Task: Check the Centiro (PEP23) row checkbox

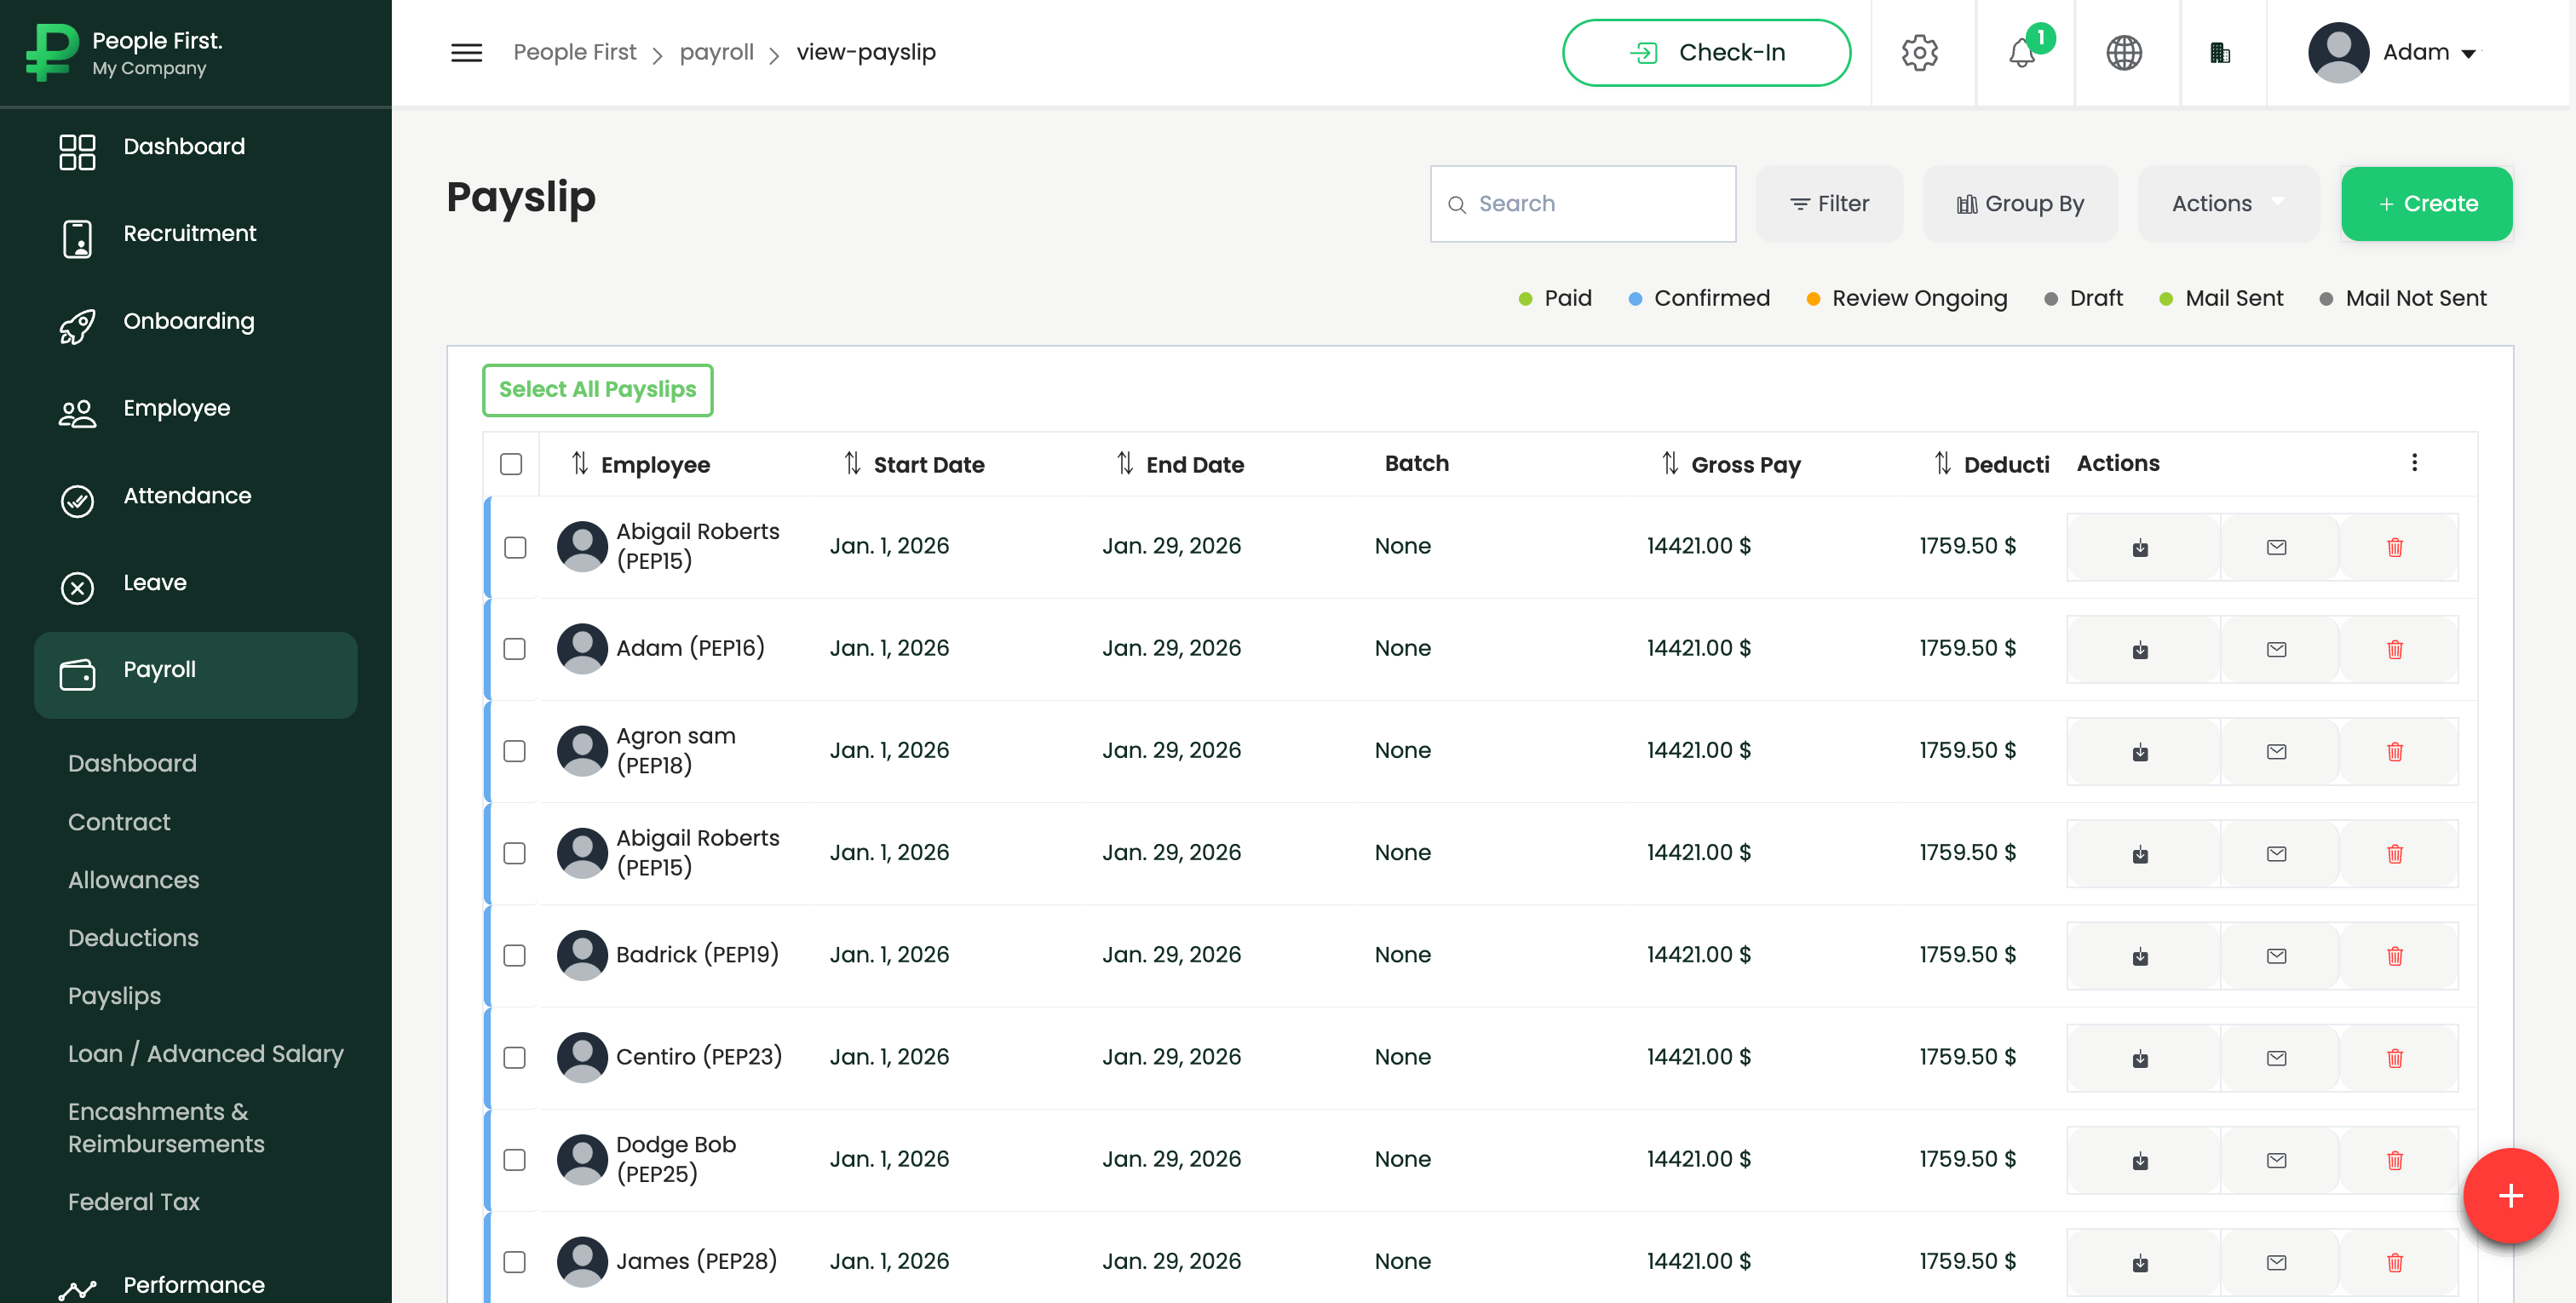Action: pyautogui.click(x=515, y=1057)
